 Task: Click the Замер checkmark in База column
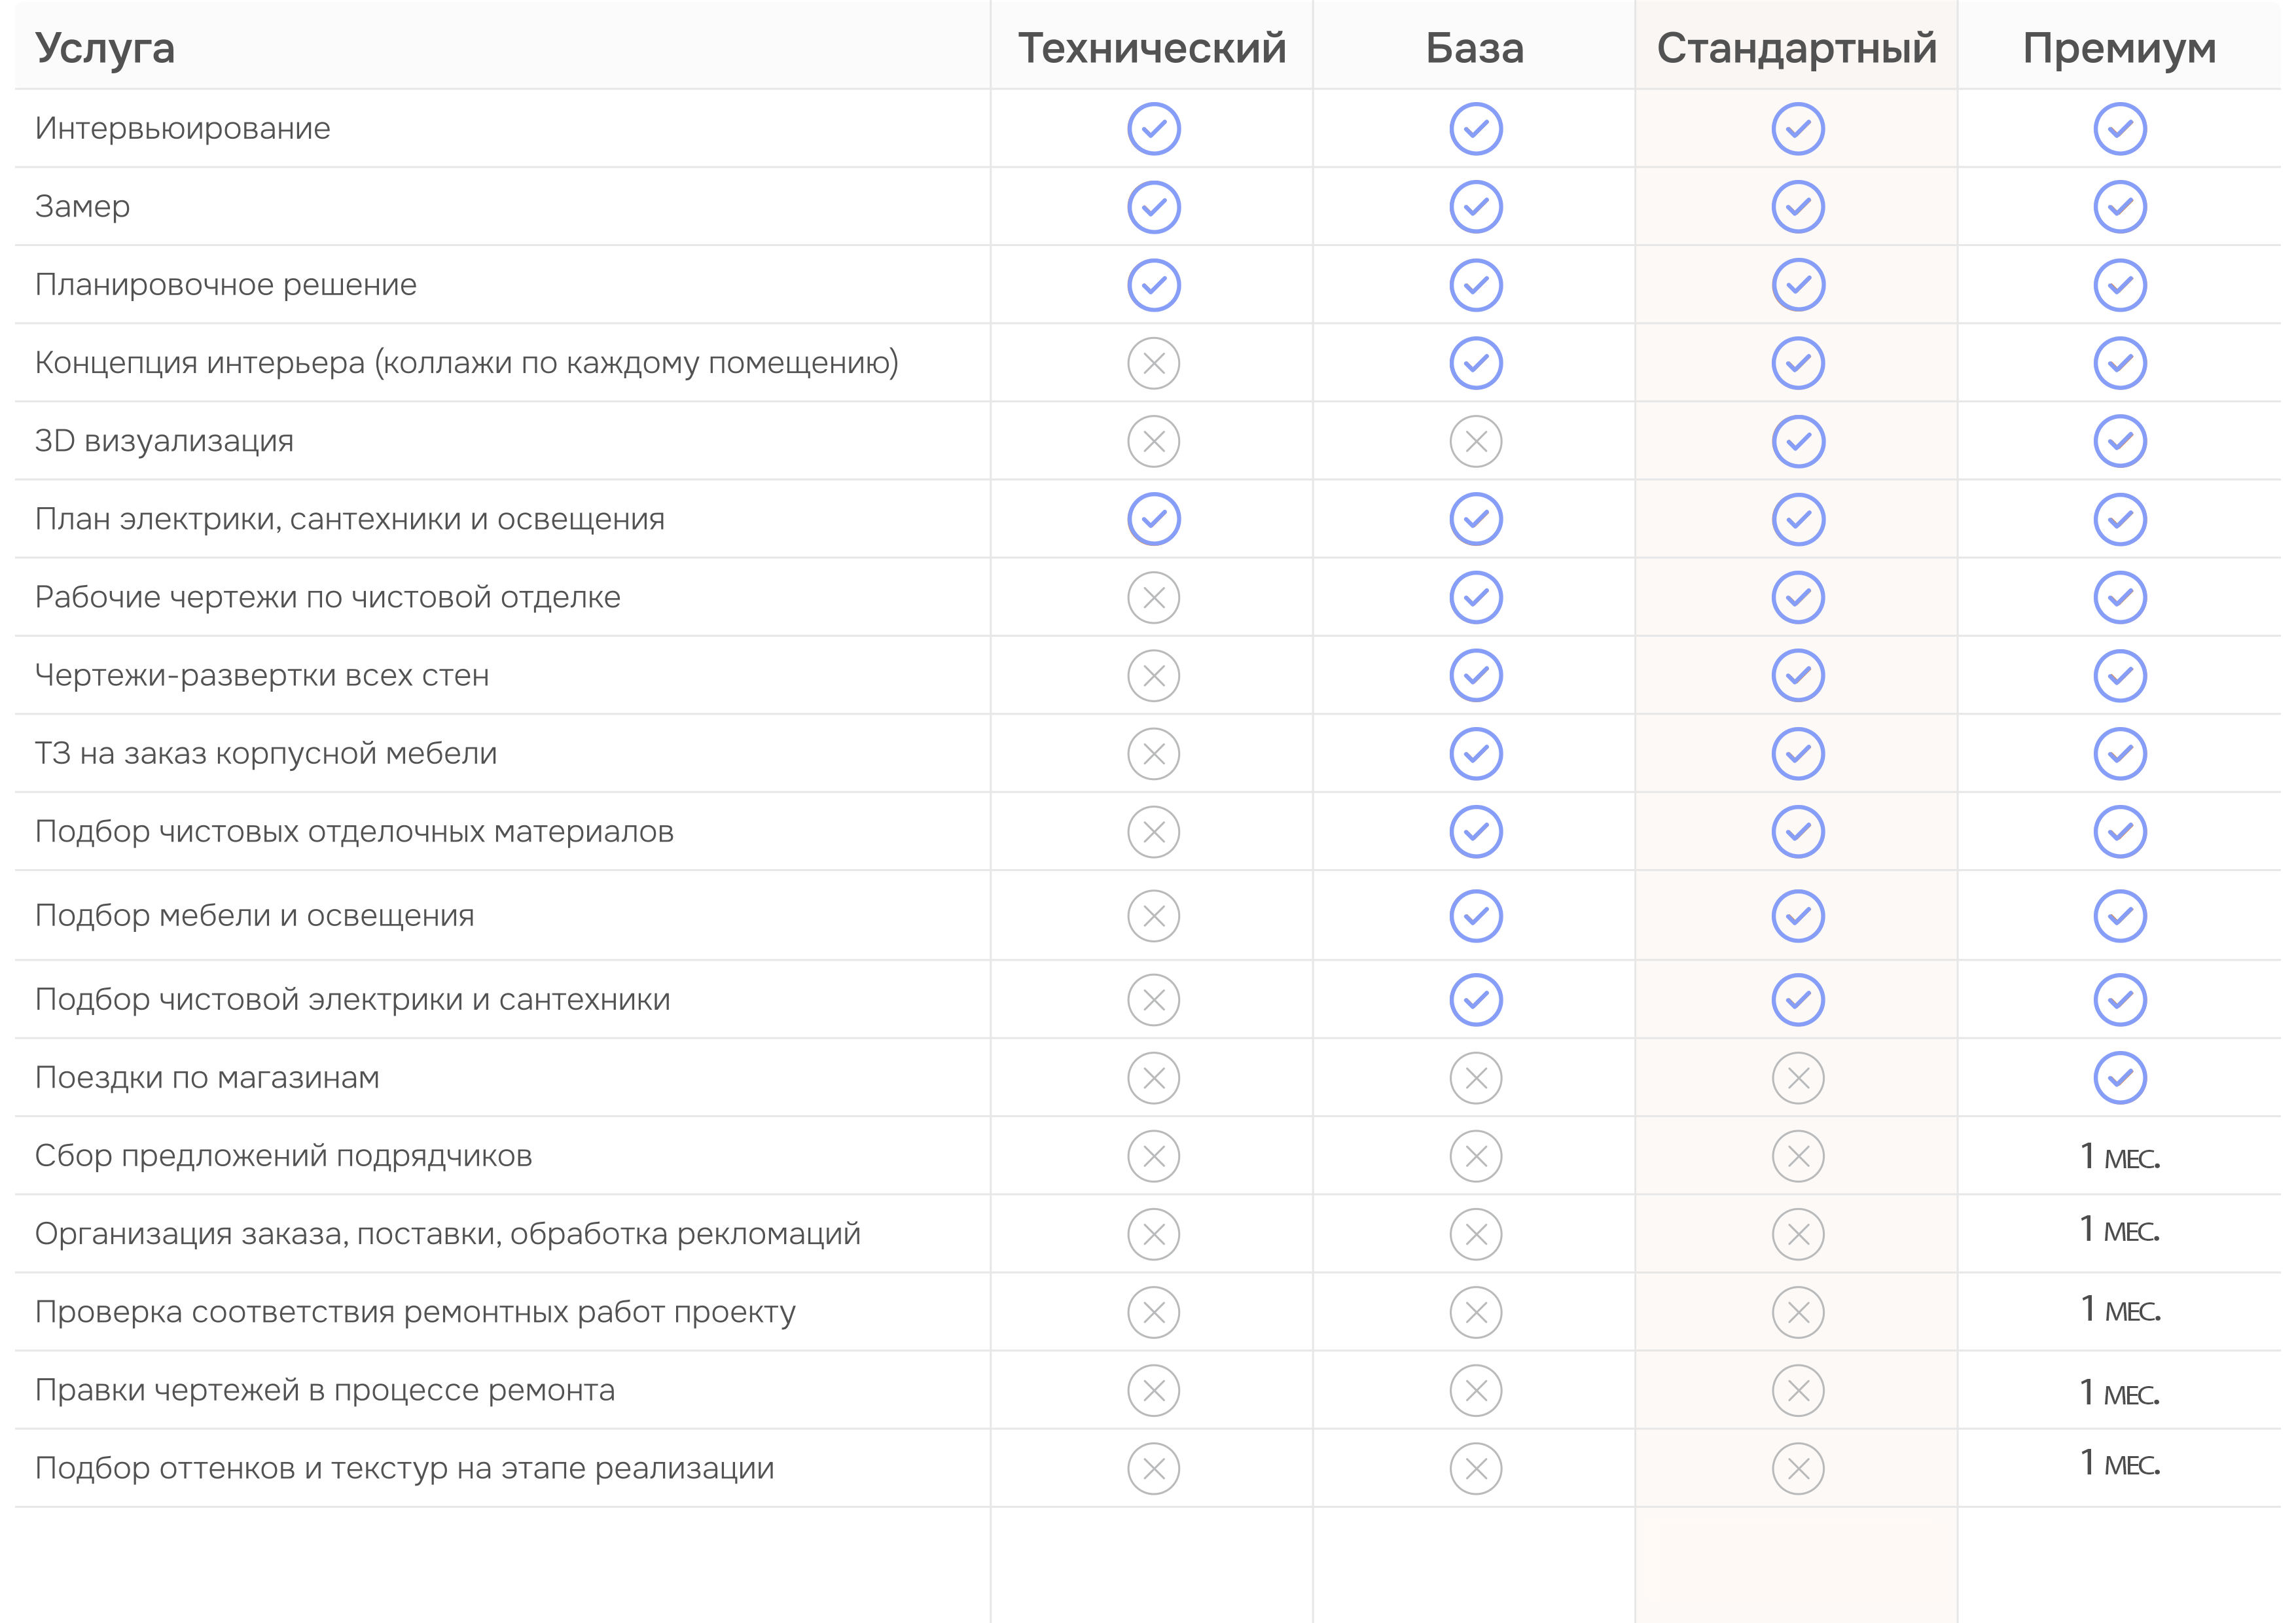tap(1475, 207)
